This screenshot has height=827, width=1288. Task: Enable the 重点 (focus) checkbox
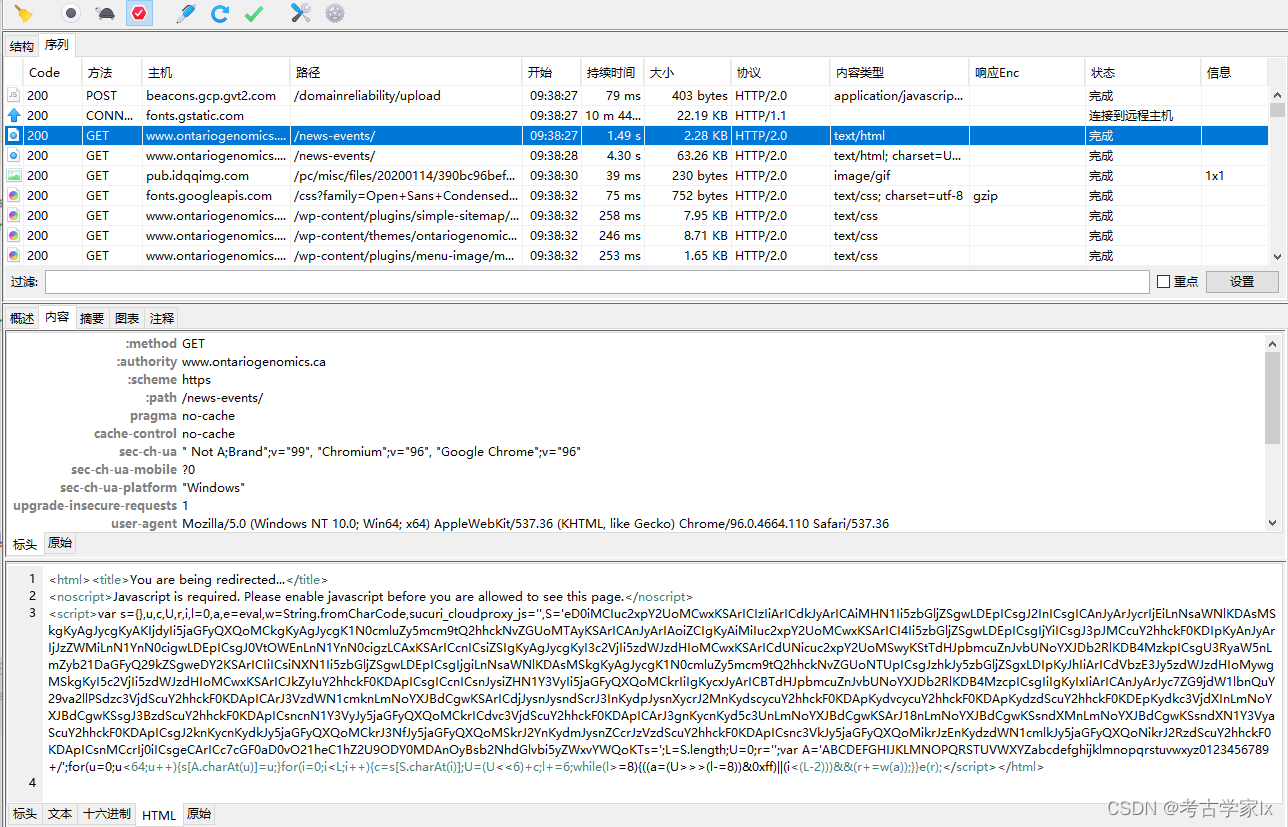(x=1163, y=281)
